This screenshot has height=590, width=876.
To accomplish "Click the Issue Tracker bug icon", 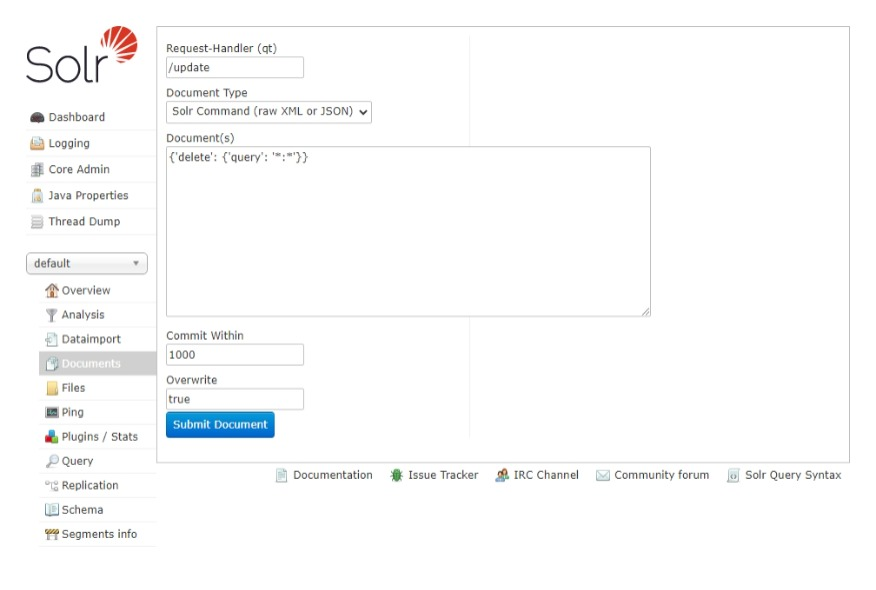I will (x=396, y=475).
